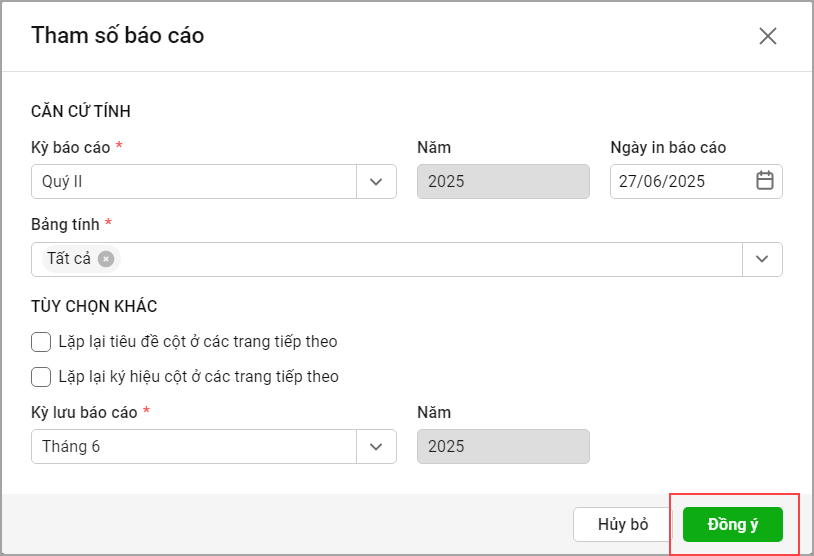Viewport: 814px width, 556px height.
Task: Expand the Bảng tính dropdown arrow
Action: point(762,259)
